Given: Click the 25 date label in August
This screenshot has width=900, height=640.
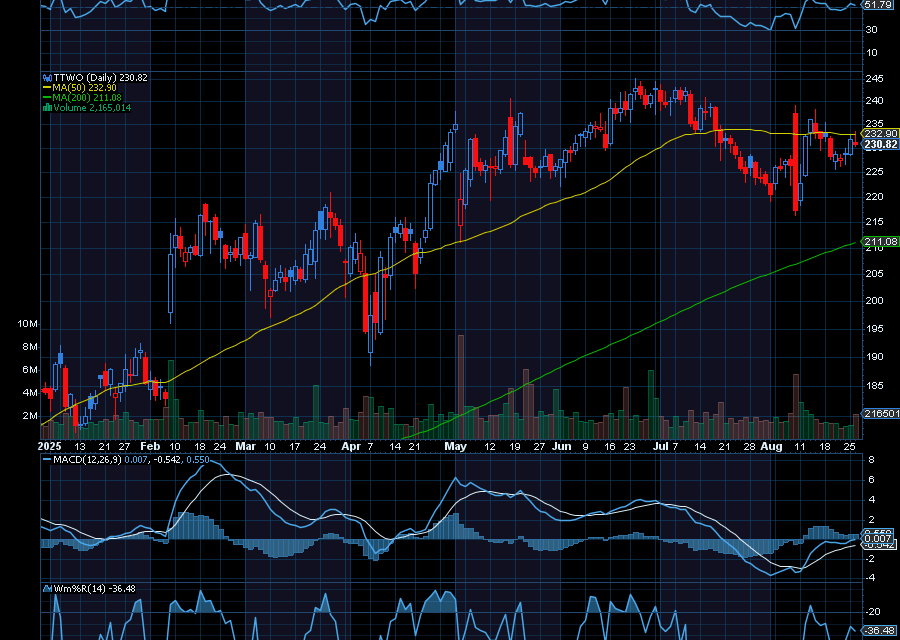Looking at the screenshot, I should [x=850, y=447].
